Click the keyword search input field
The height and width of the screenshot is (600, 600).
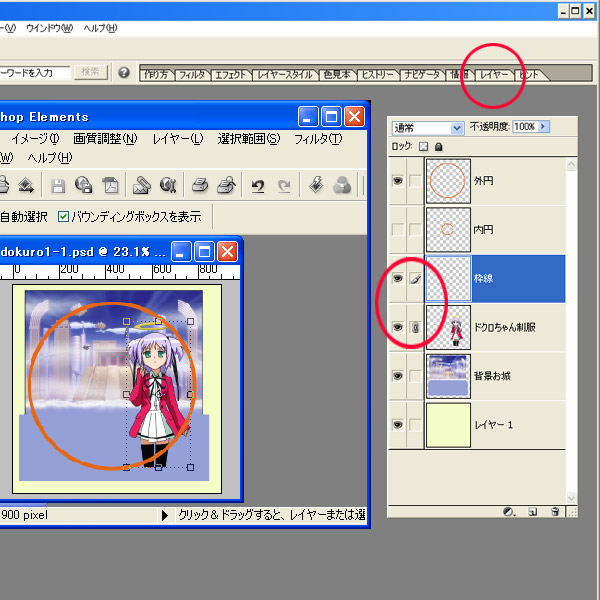click(35, 73)
